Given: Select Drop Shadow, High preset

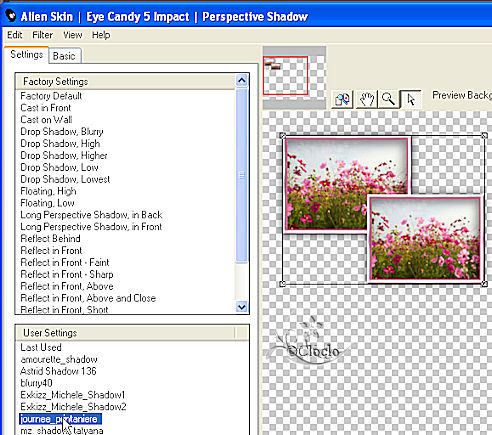Looking at the screenshot, I should click(x=60, y=144).
